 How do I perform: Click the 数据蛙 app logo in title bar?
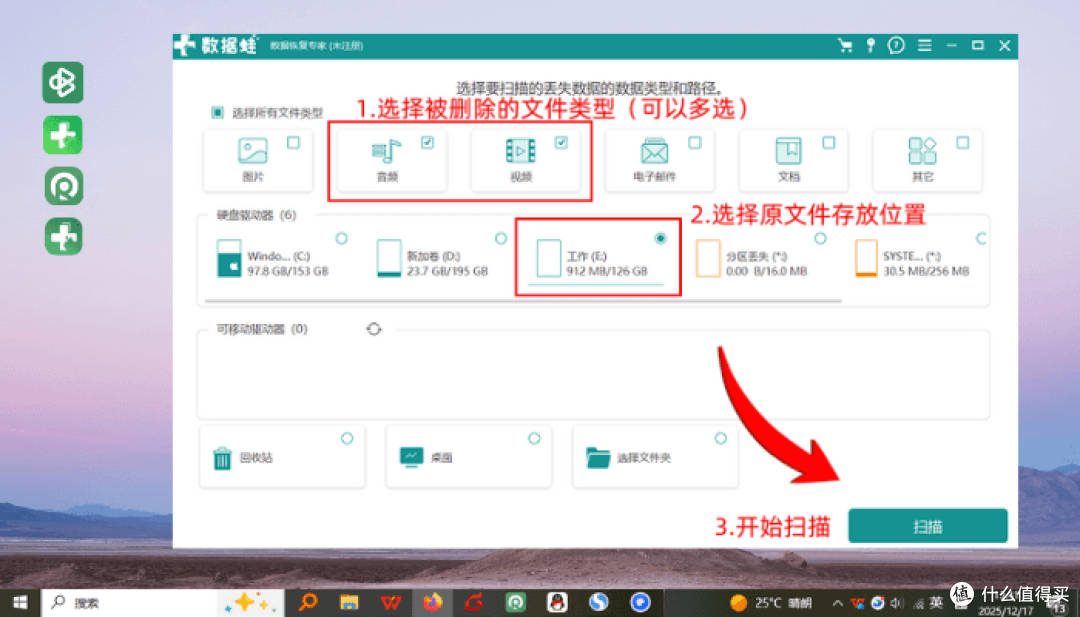point(216,45)
